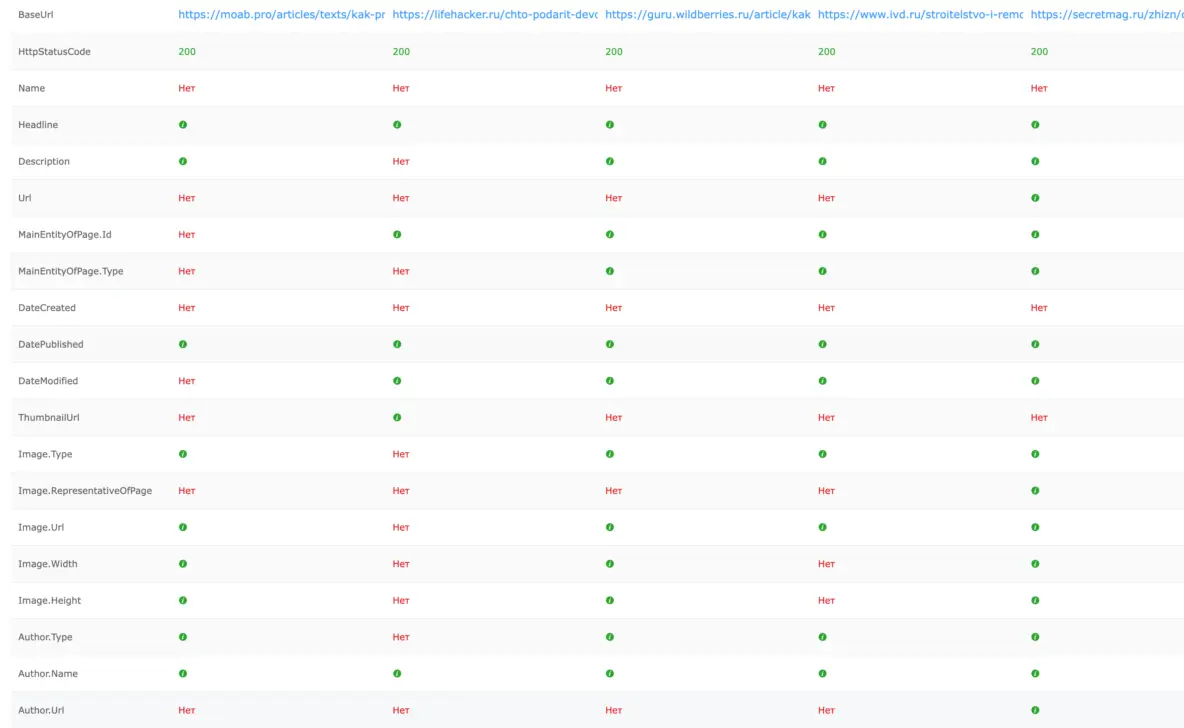Click ThumbnailUrl green icon in lifehacker.ru column
This screenshot has height=728, width=1184.
pyautogui.click(x=397, y=418)
